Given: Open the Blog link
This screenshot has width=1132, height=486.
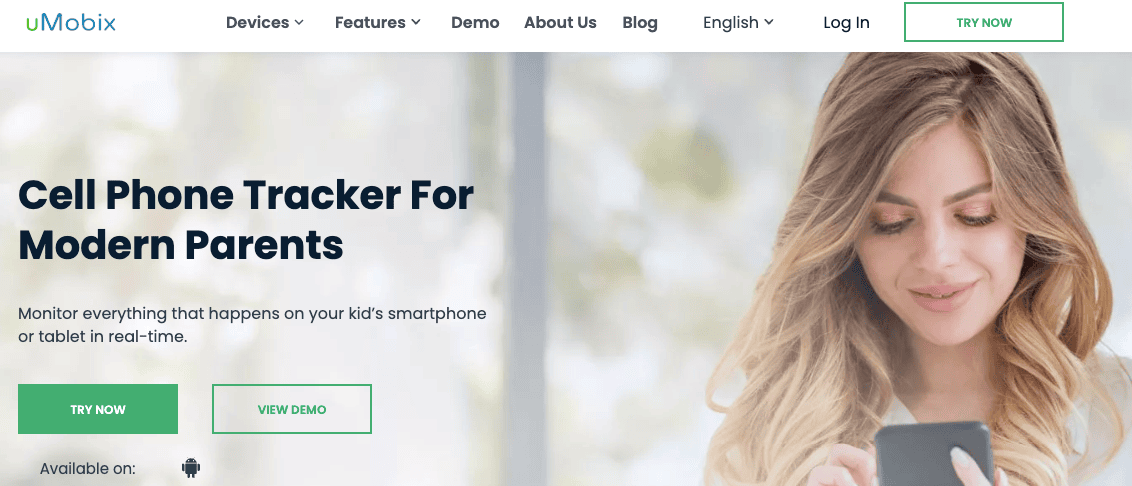Looking at the screenshot, I should coord(640,22).
